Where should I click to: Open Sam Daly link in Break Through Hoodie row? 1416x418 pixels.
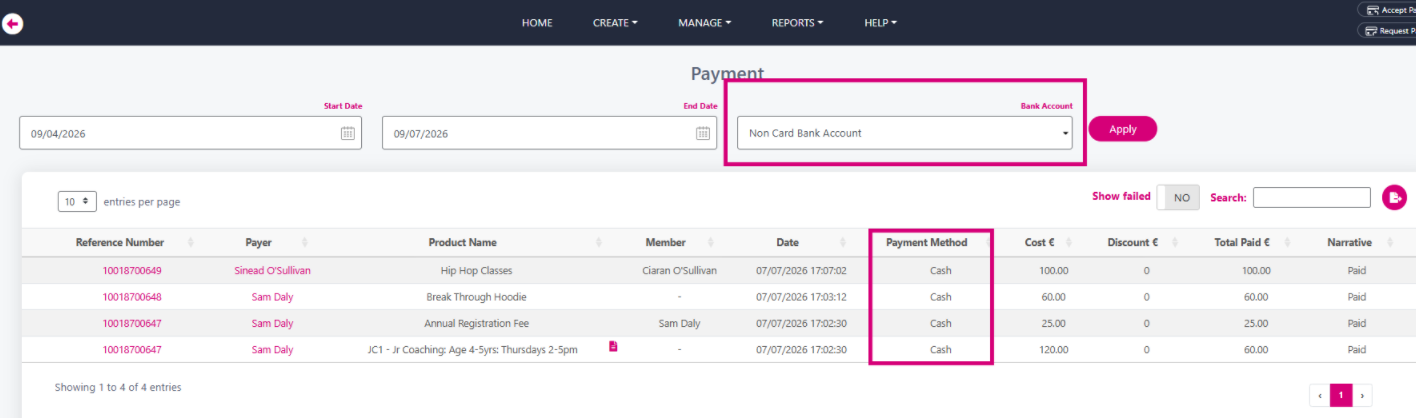[x=272, y=297]
